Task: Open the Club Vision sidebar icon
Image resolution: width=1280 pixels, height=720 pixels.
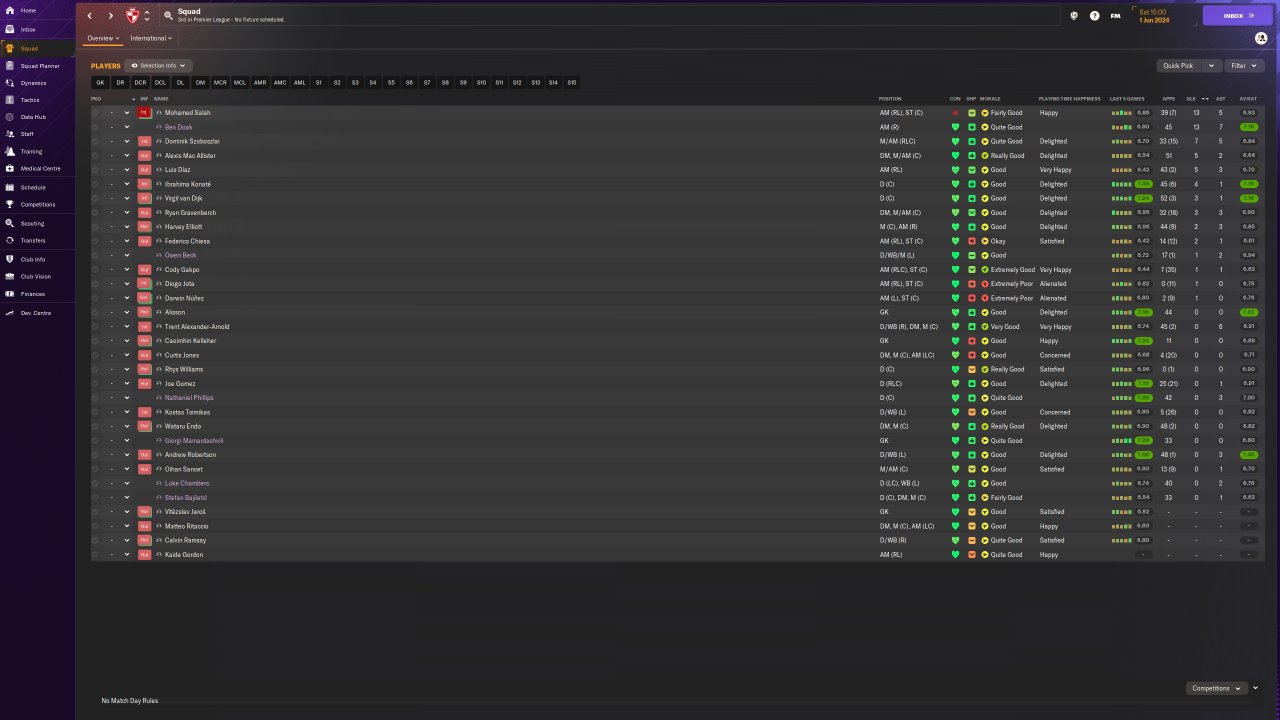Action: pos(9,276)
